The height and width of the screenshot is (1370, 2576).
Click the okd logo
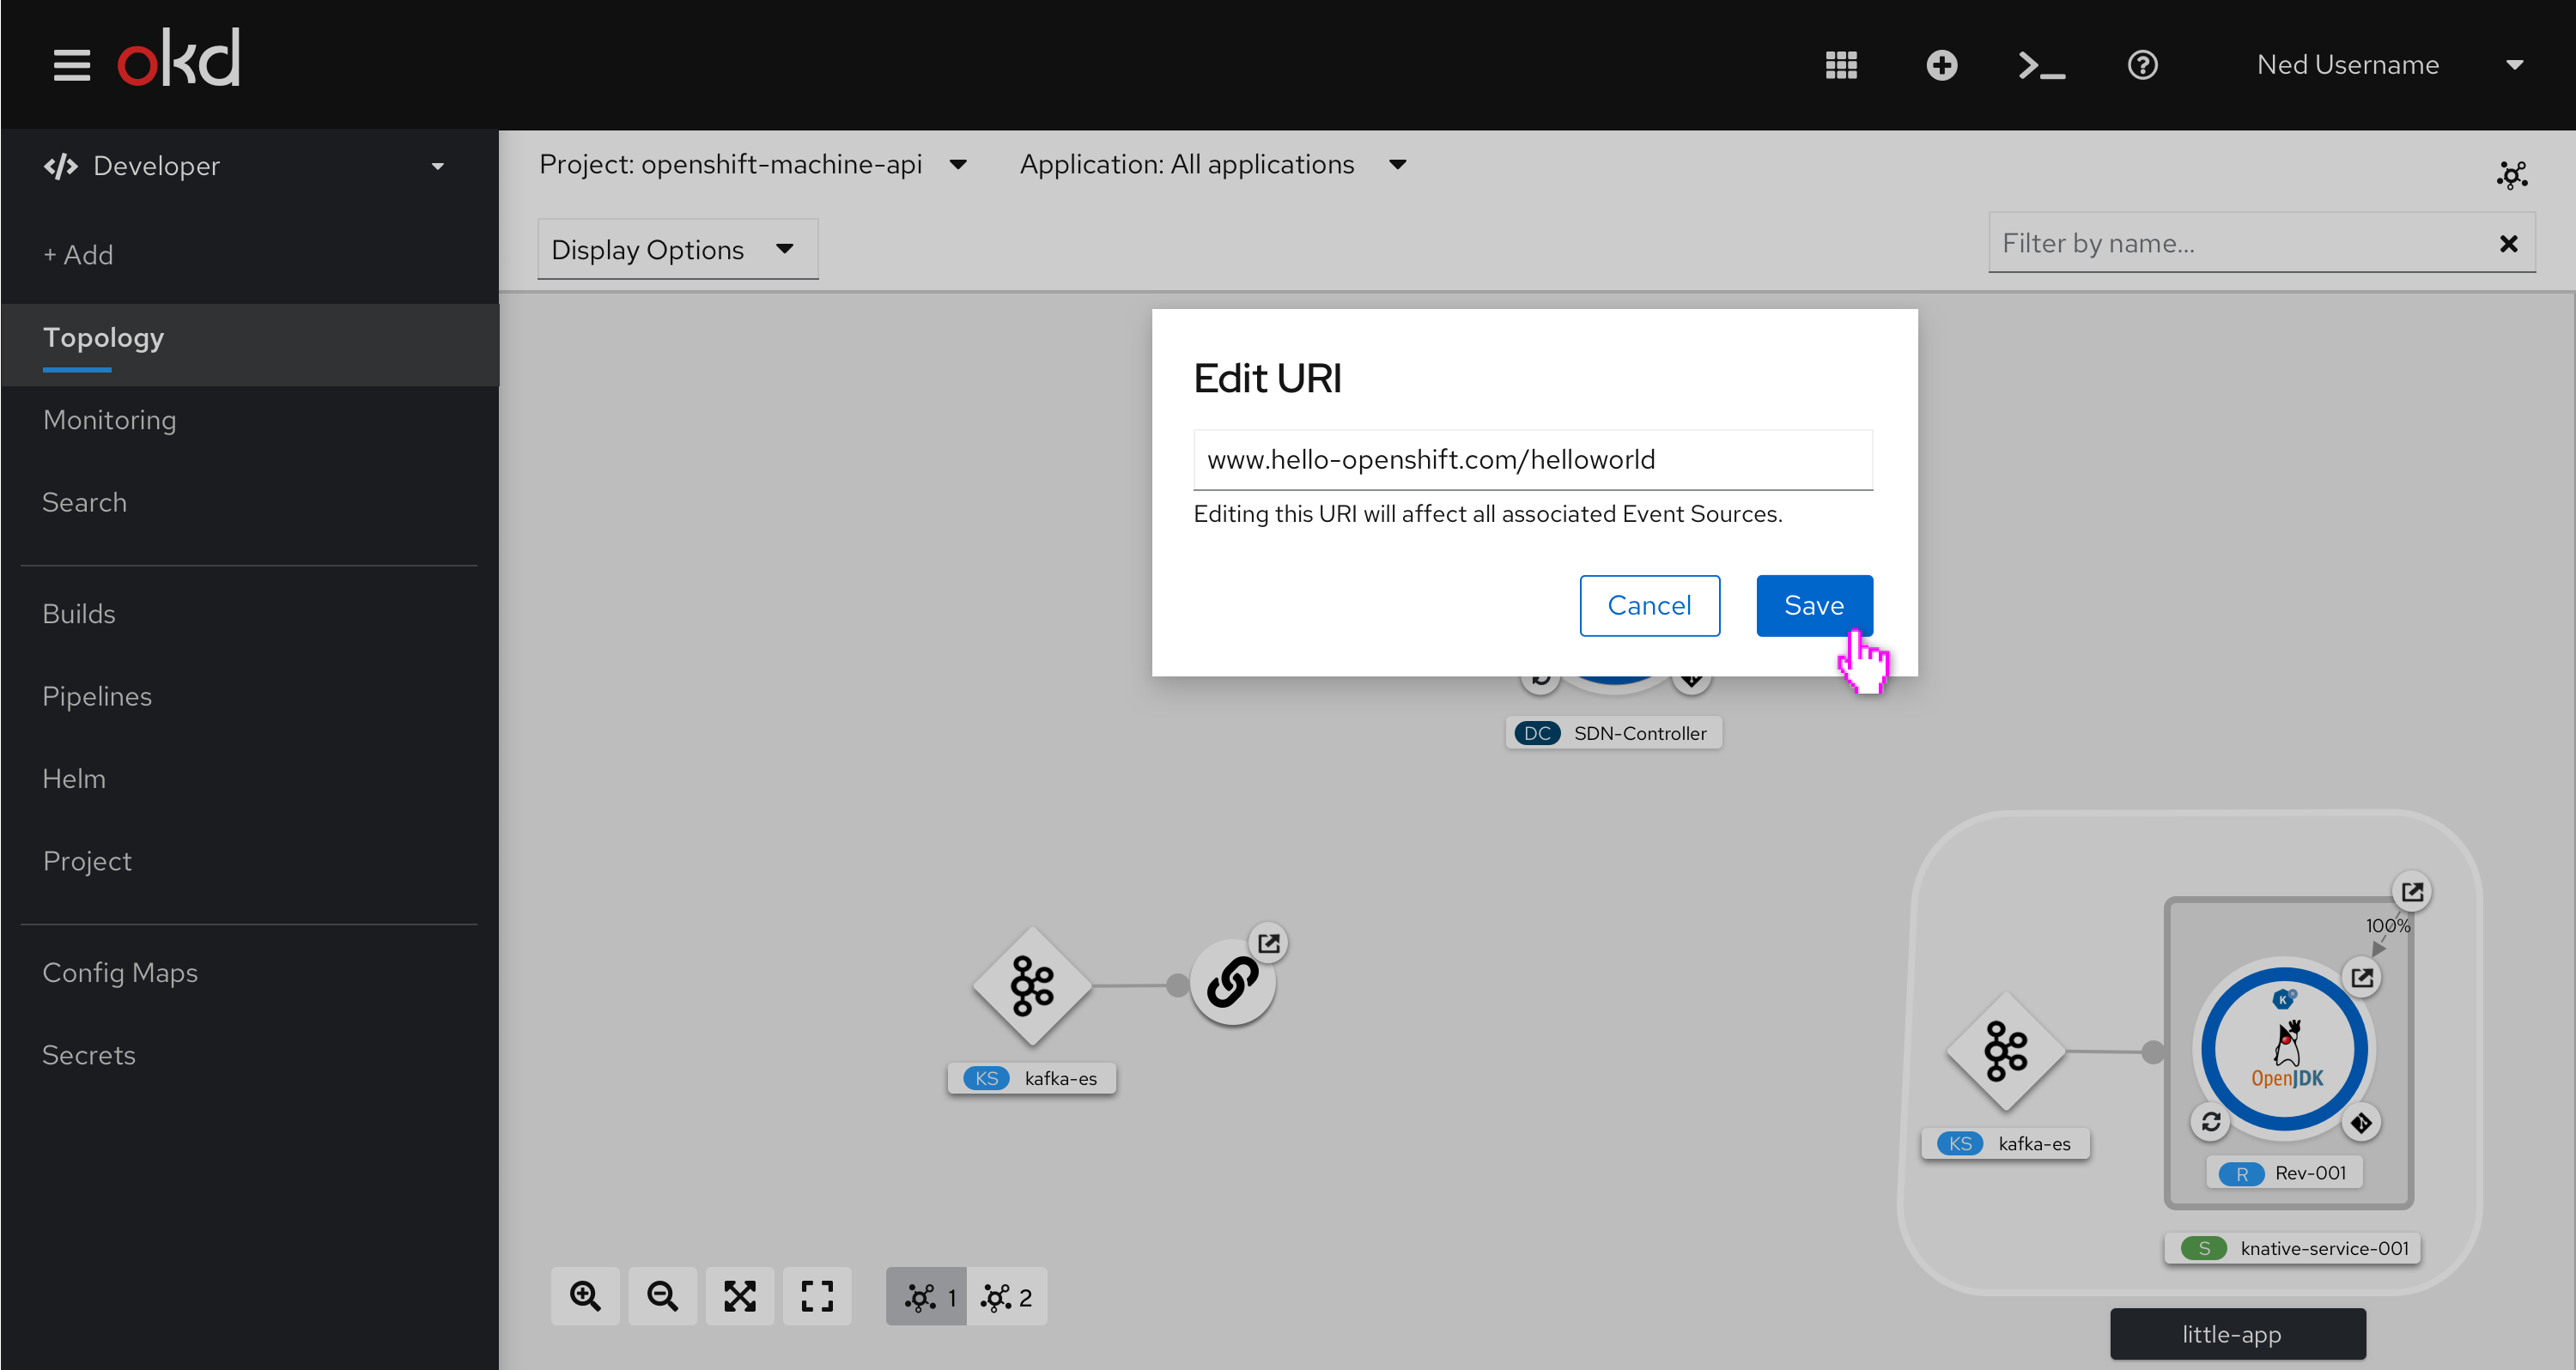click(x=179, y=58)
